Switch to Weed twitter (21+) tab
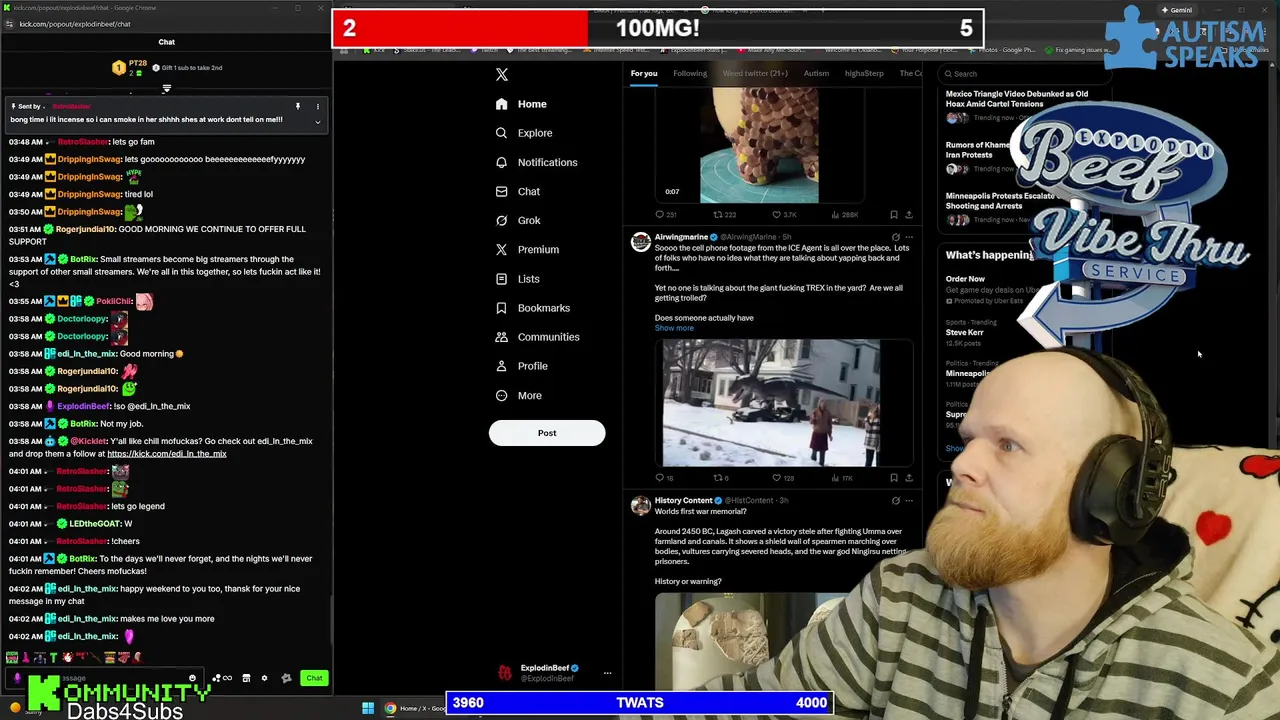Image resolution: width=1280 pixels, height=720 pixels. coord(755,73)
